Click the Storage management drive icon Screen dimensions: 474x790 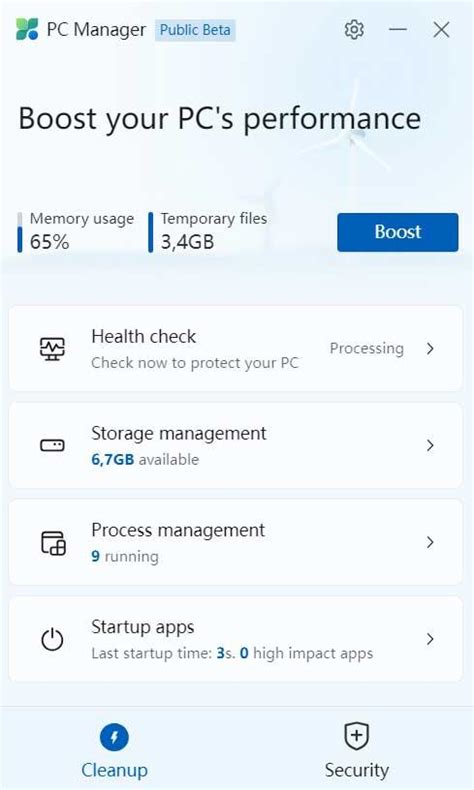52,445
